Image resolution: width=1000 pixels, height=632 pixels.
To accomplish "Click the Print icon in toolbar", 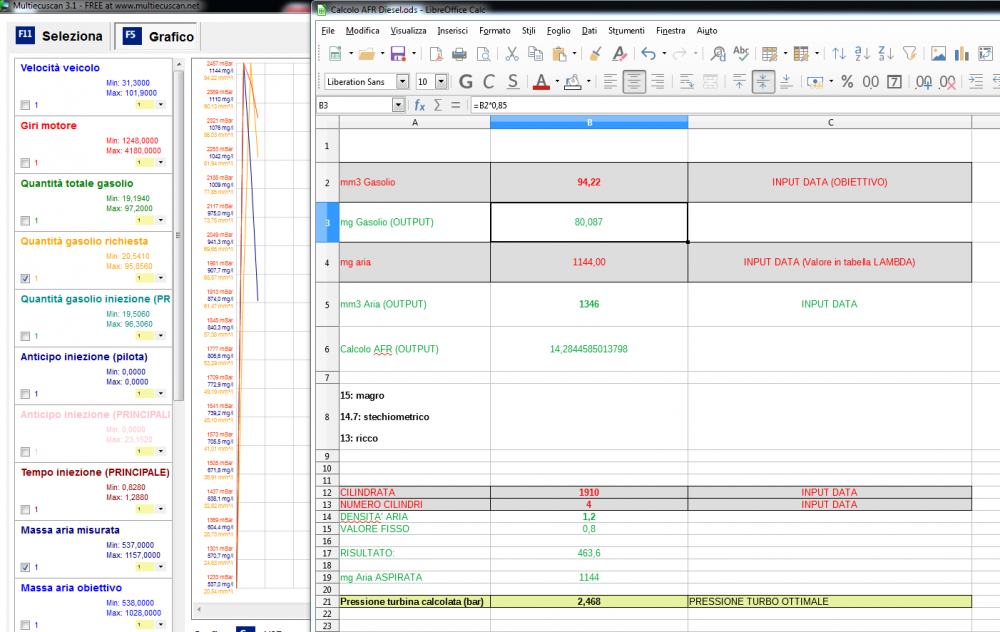I will coord(459,54).
